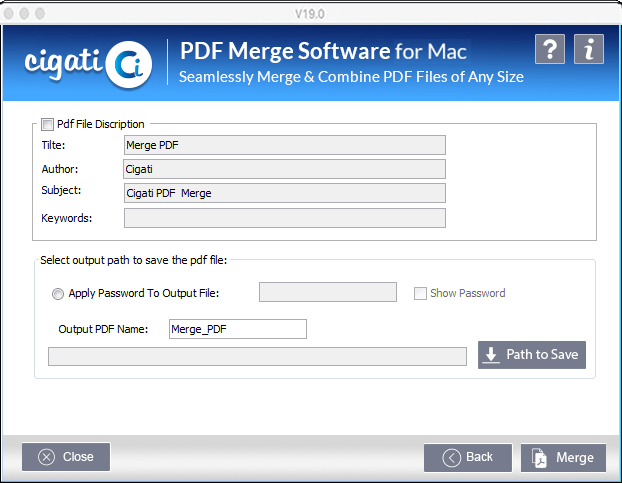Click the 'Output PDF Name:' label

click(103, 330)
